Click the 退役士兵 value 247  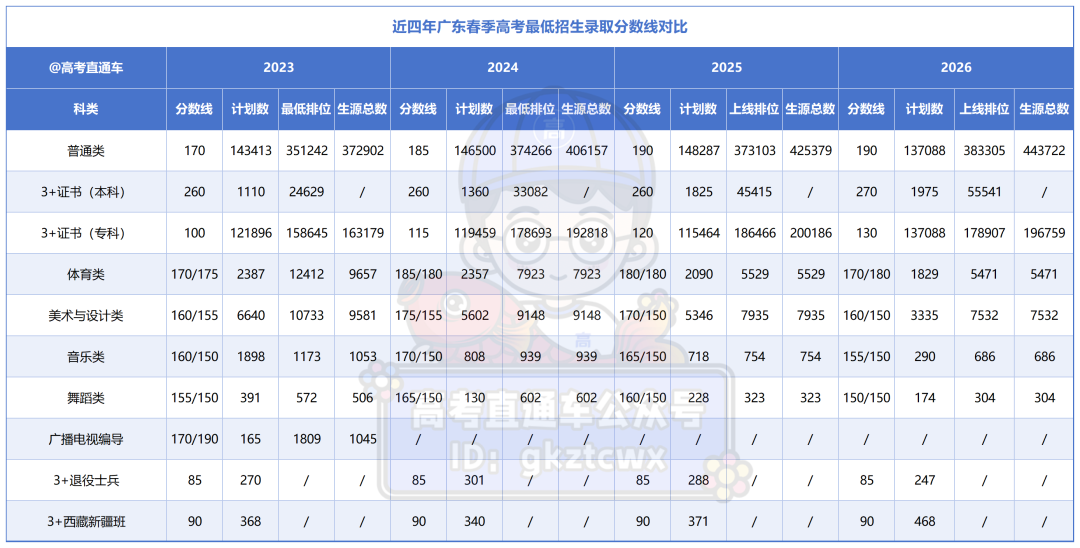(924, 481)
